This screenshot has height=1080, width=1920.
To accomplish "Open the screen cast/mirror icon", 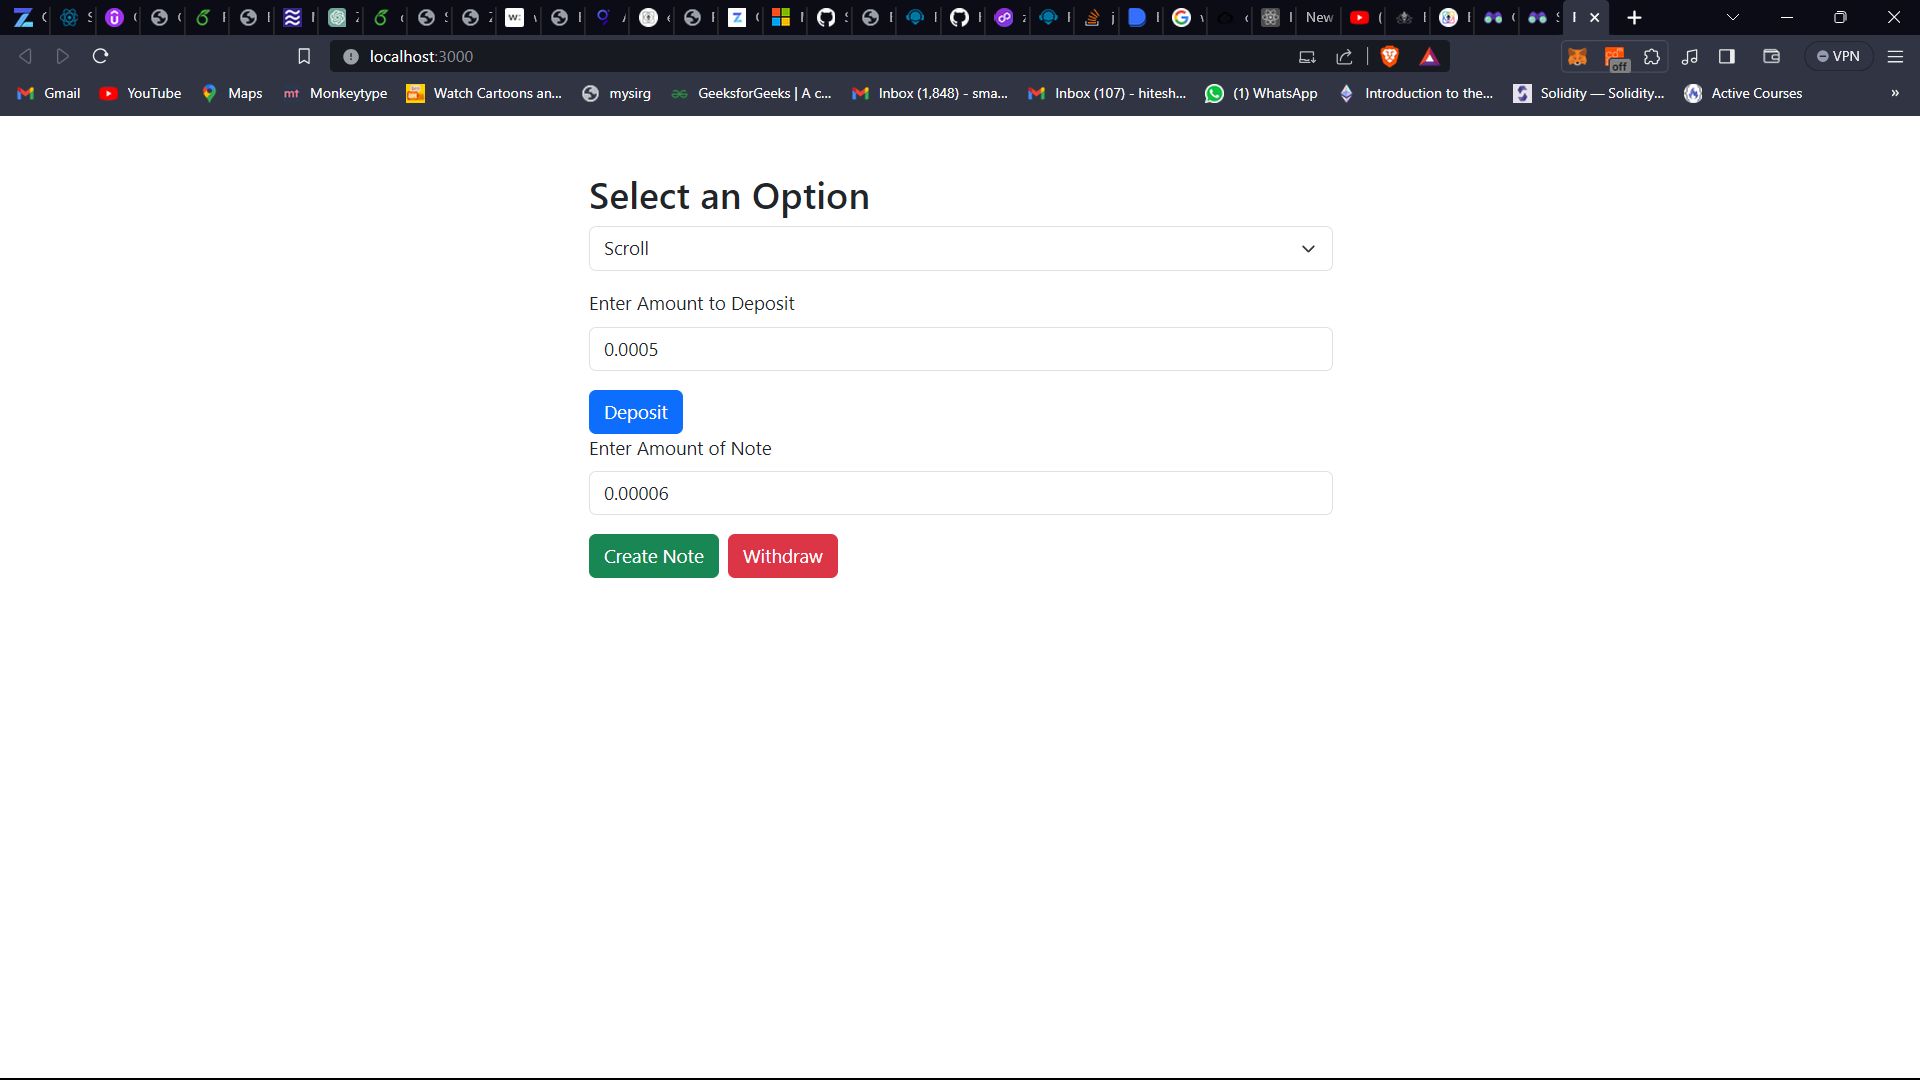I will [x=1307, y=55].
